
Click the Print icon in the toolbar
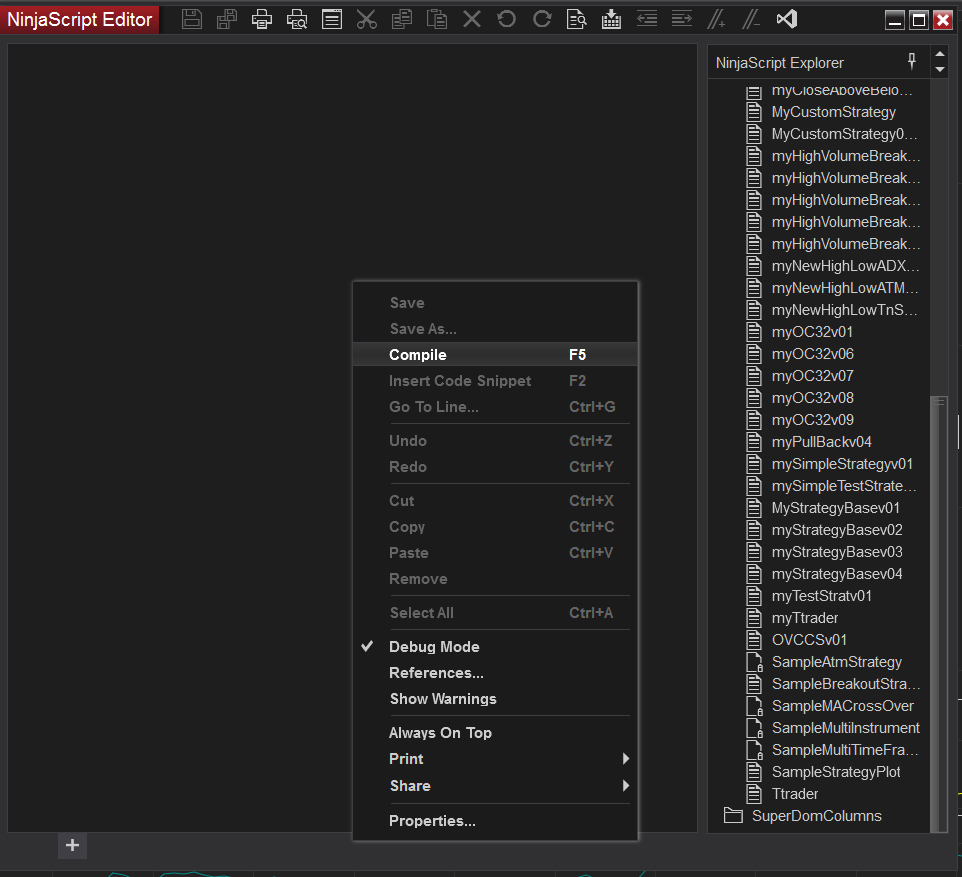[x=262, y=19]
